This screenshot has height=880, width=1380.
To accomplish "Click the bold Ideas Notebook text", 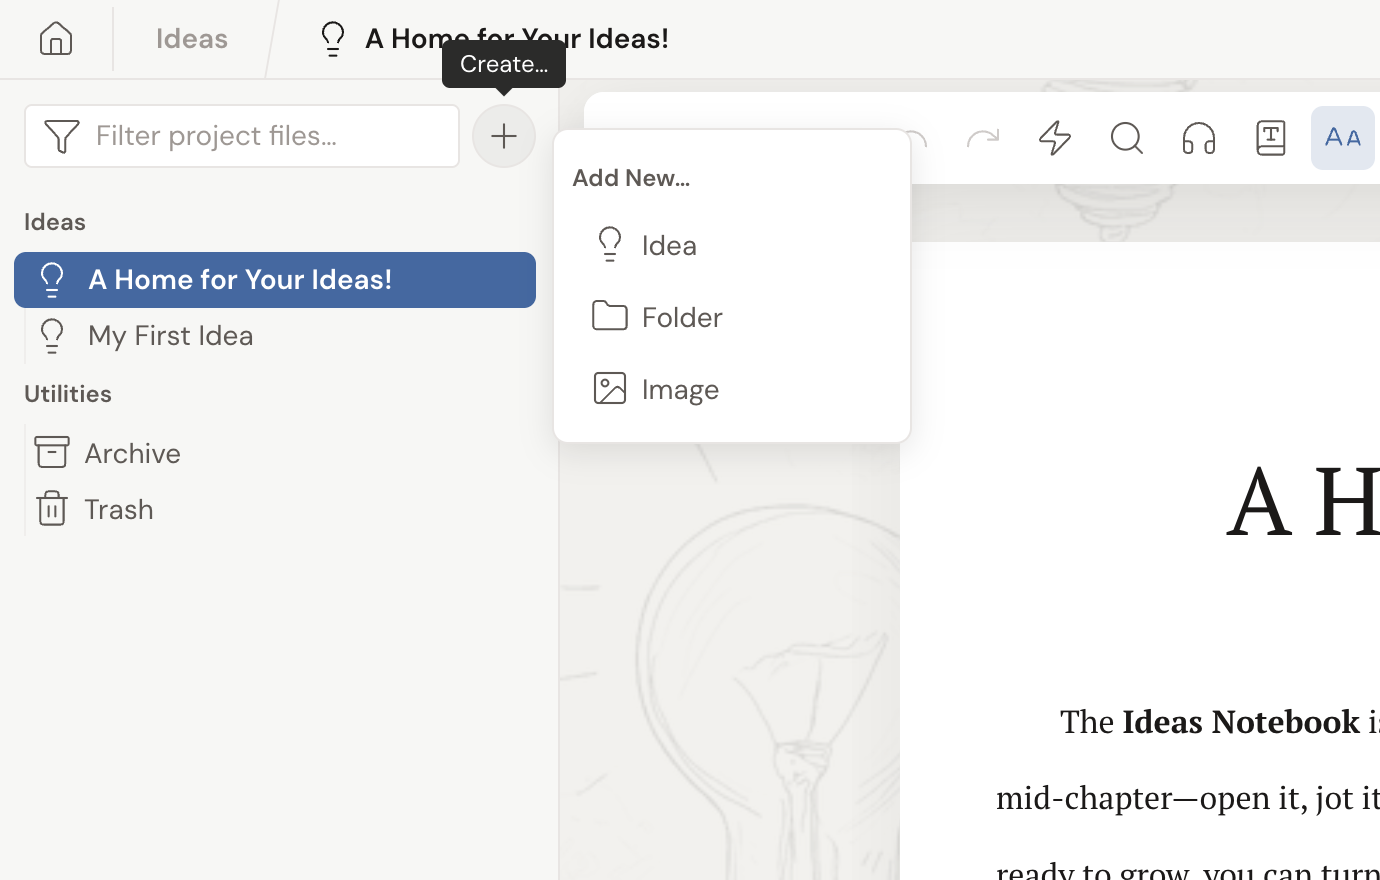I will (1241, 722).
